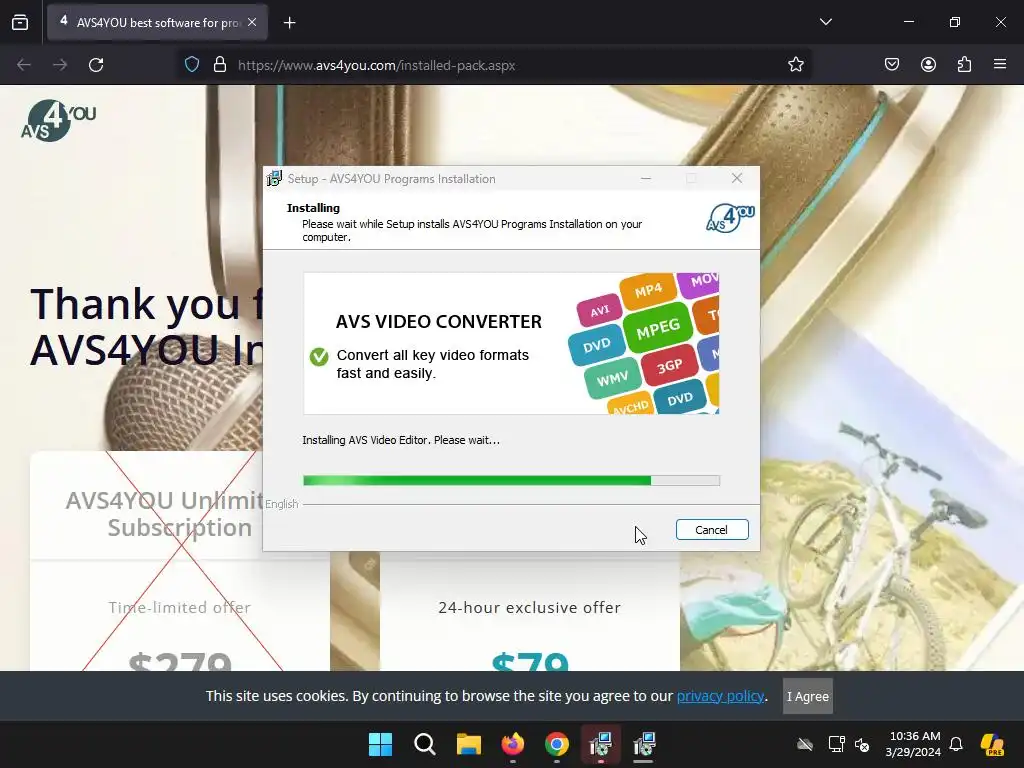The image size is (1024, 768).
Task: Open the Extensions puzzle icon
Action: point(964,65)
